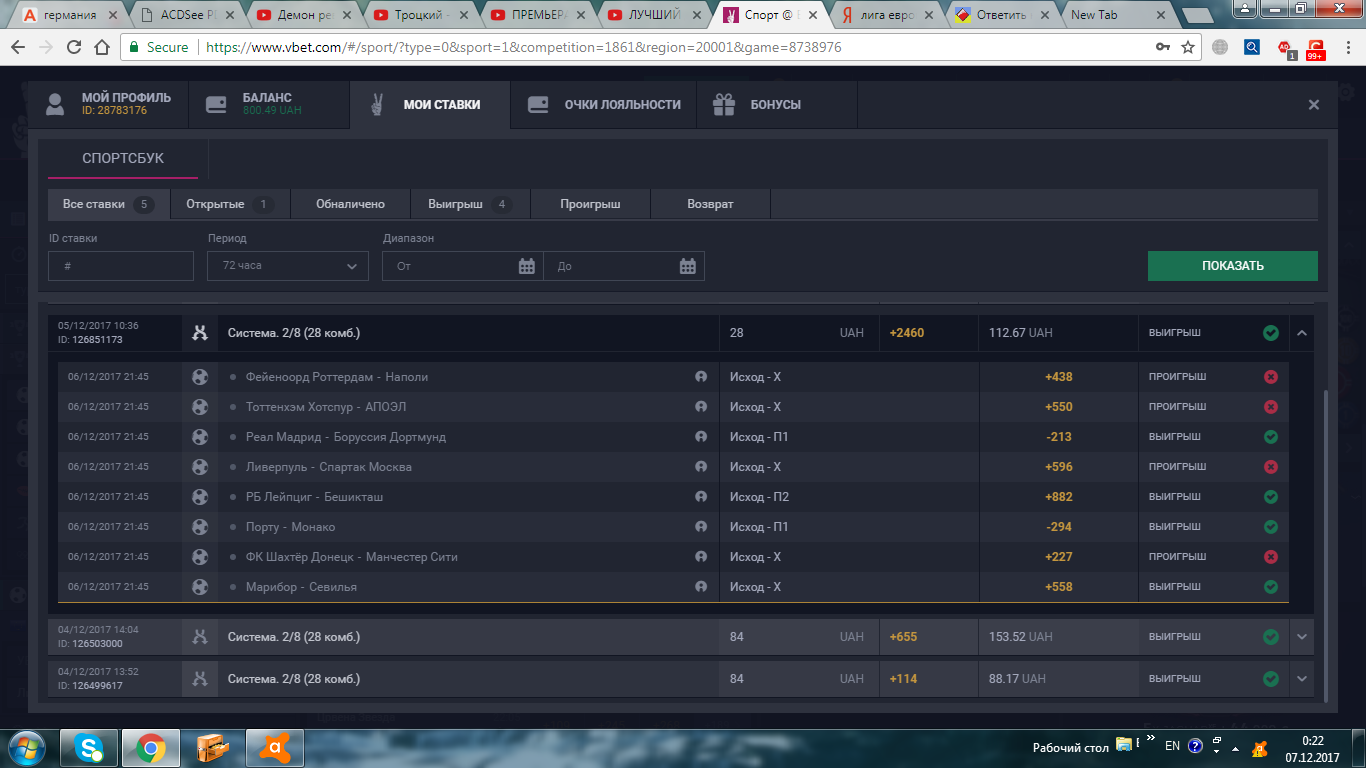Select match РБ Лейпциг - Бешикташ
The image size is (1366, 768).
pos(314,497)
